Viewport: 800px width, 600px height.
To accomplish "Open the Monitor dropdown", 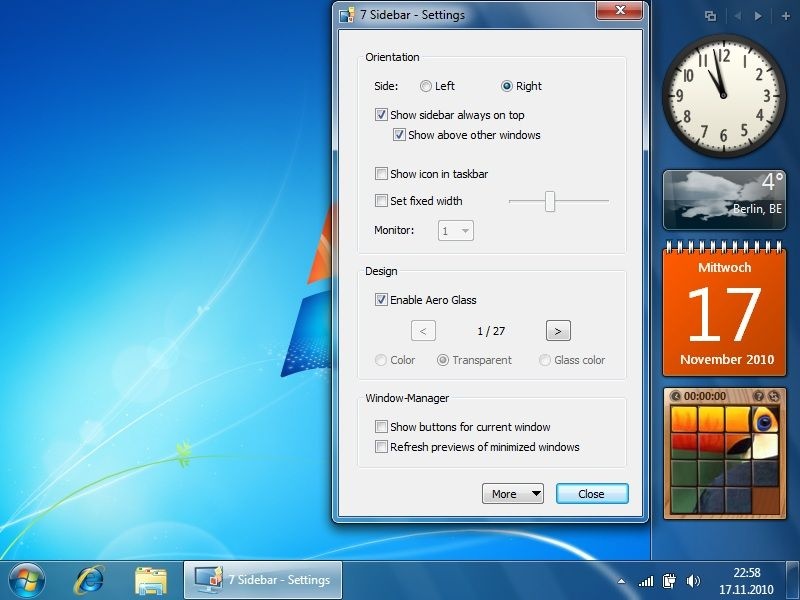I will tap(456, 231).
